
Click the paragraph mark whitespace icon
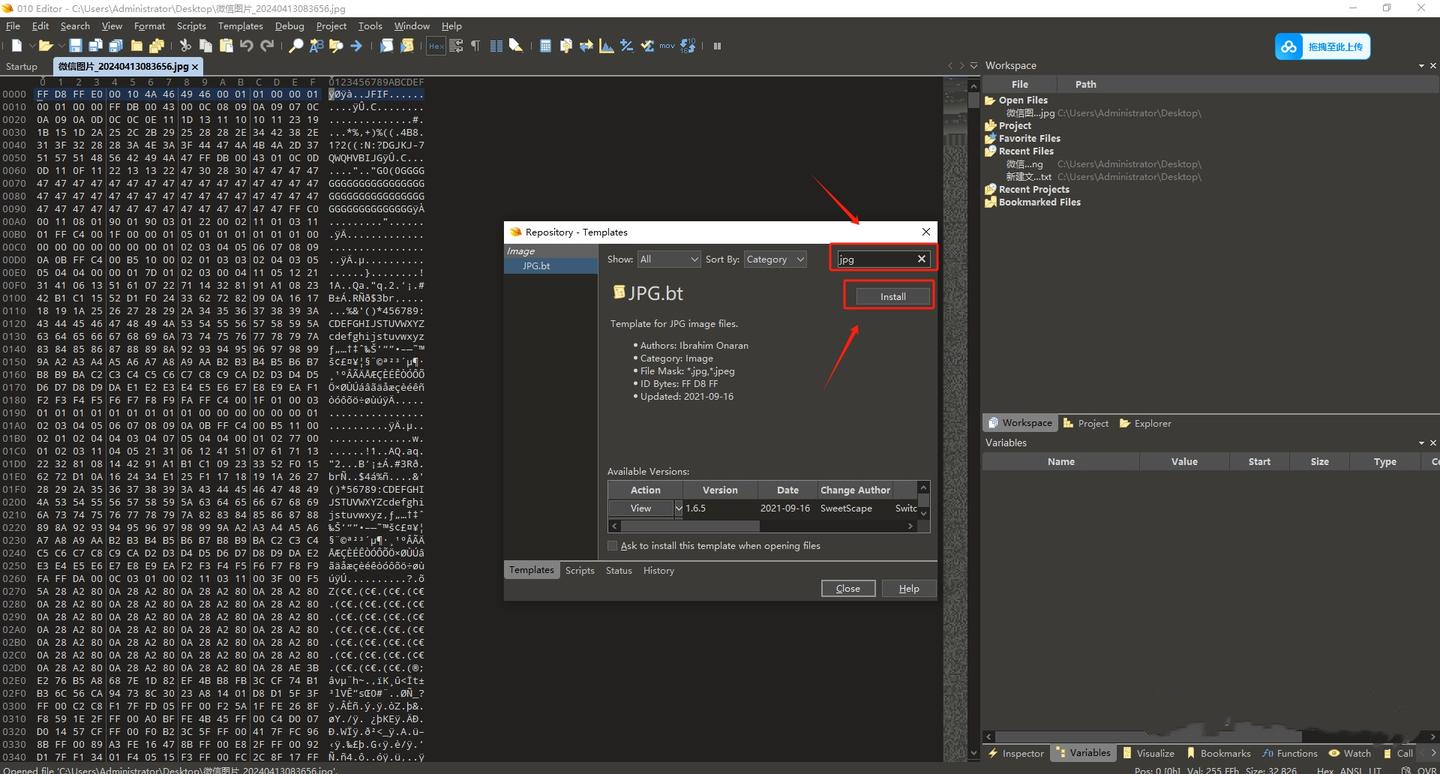[475, 45]
